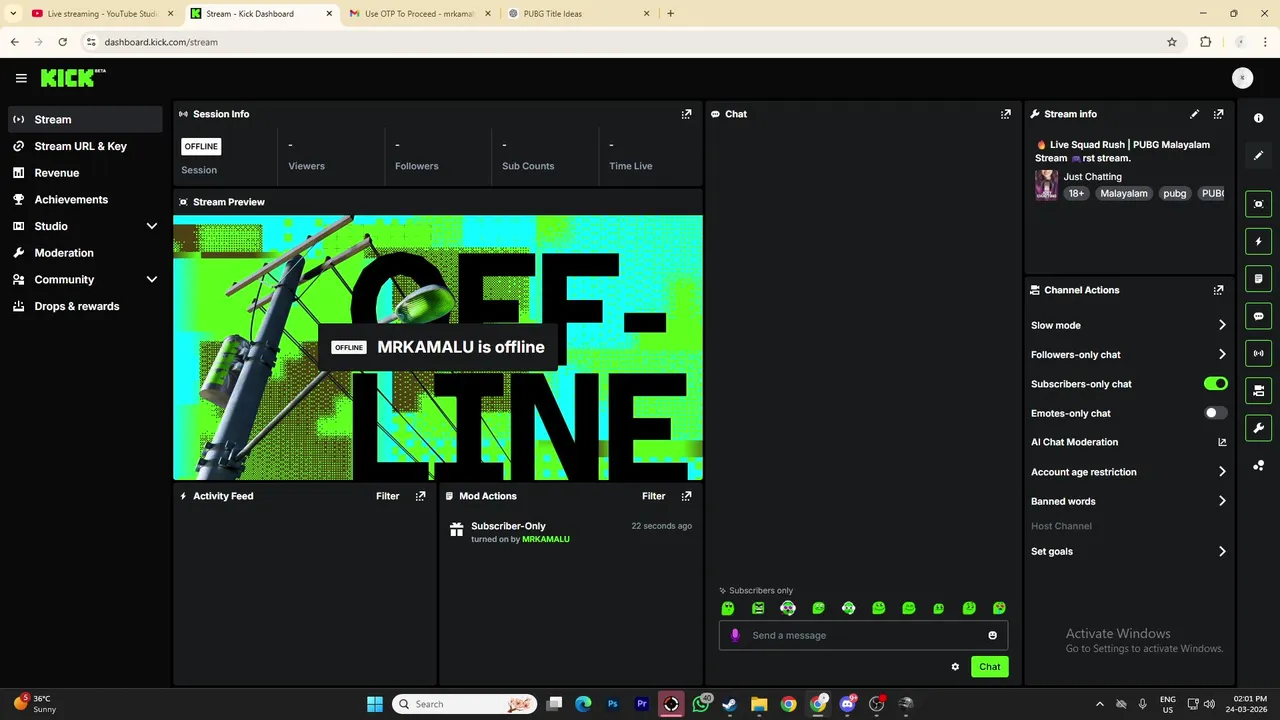Expand Slow mode options
Screen dimensions: 1280x720
coord(1222,325)
